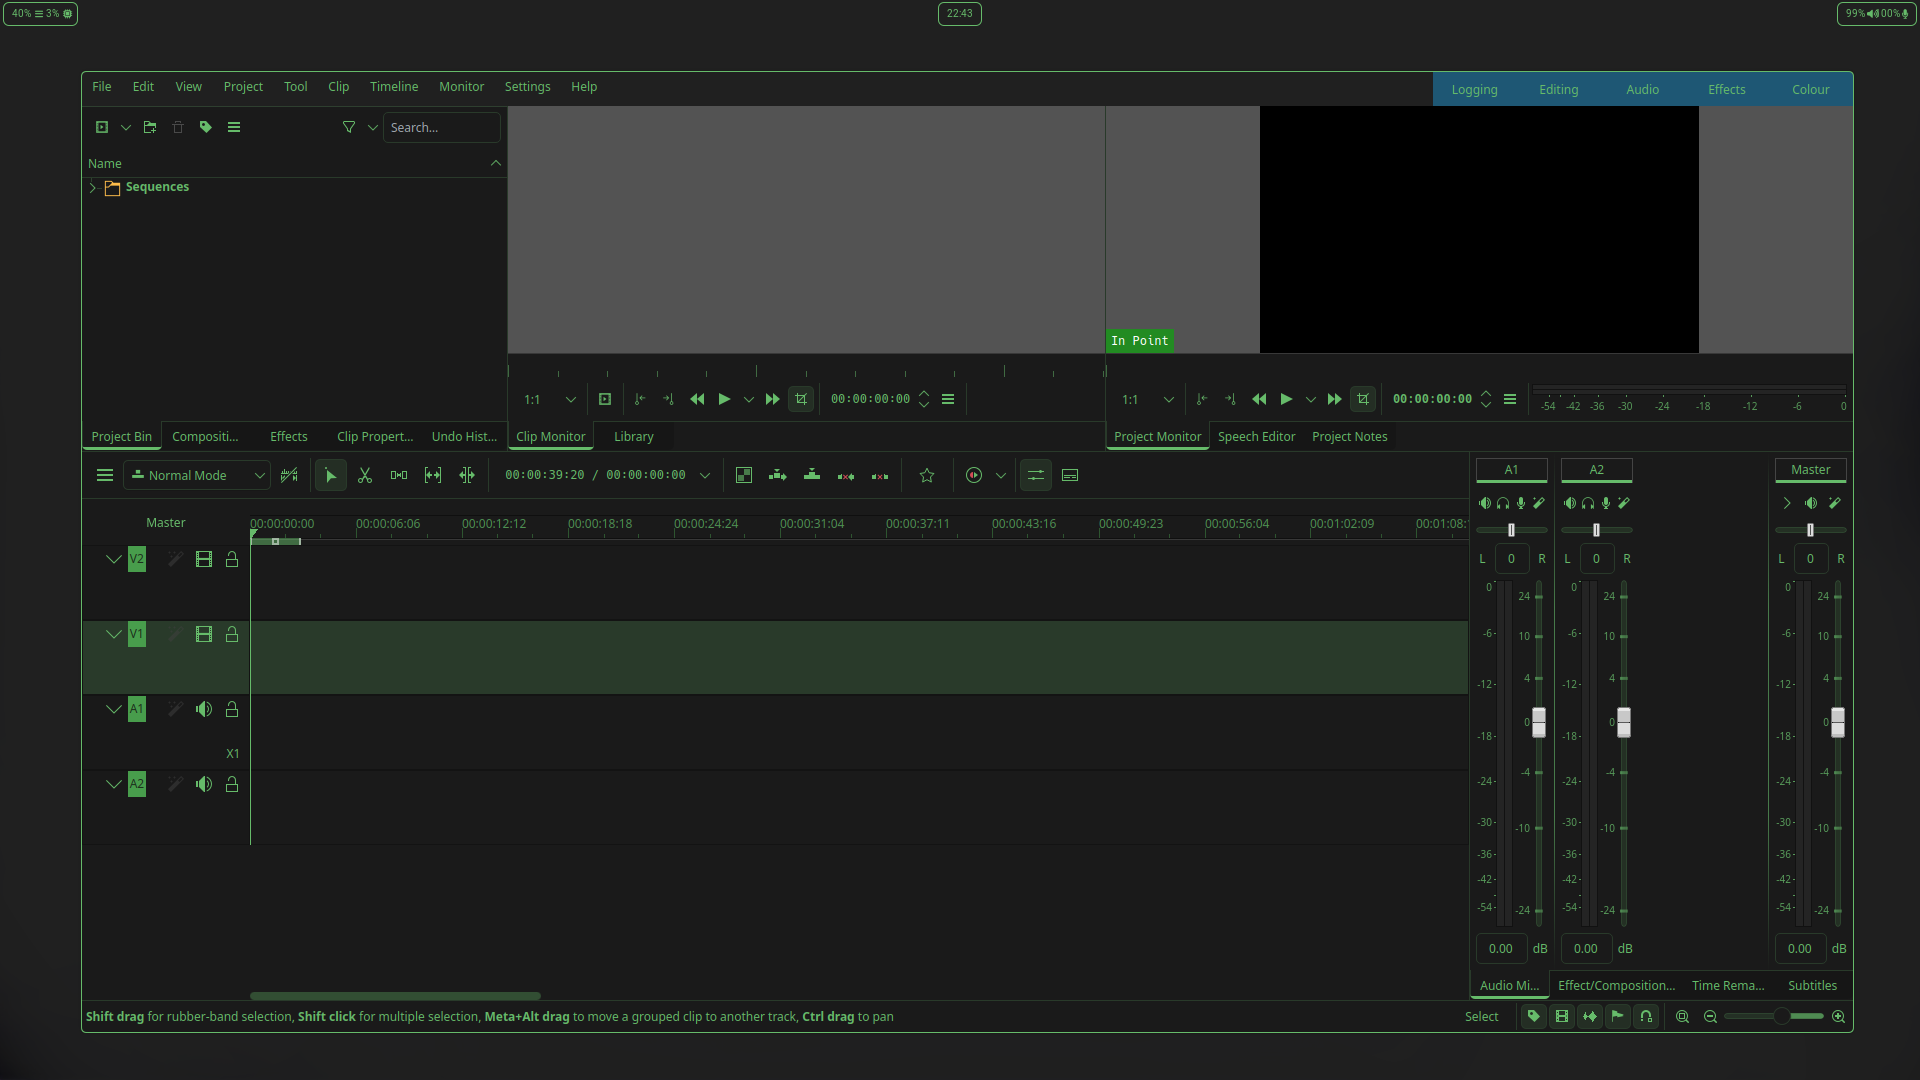This screenshot has width=1920, height=1080.
Task: Select the Spacer tool in the timeline toolbar
Action: 399,476
